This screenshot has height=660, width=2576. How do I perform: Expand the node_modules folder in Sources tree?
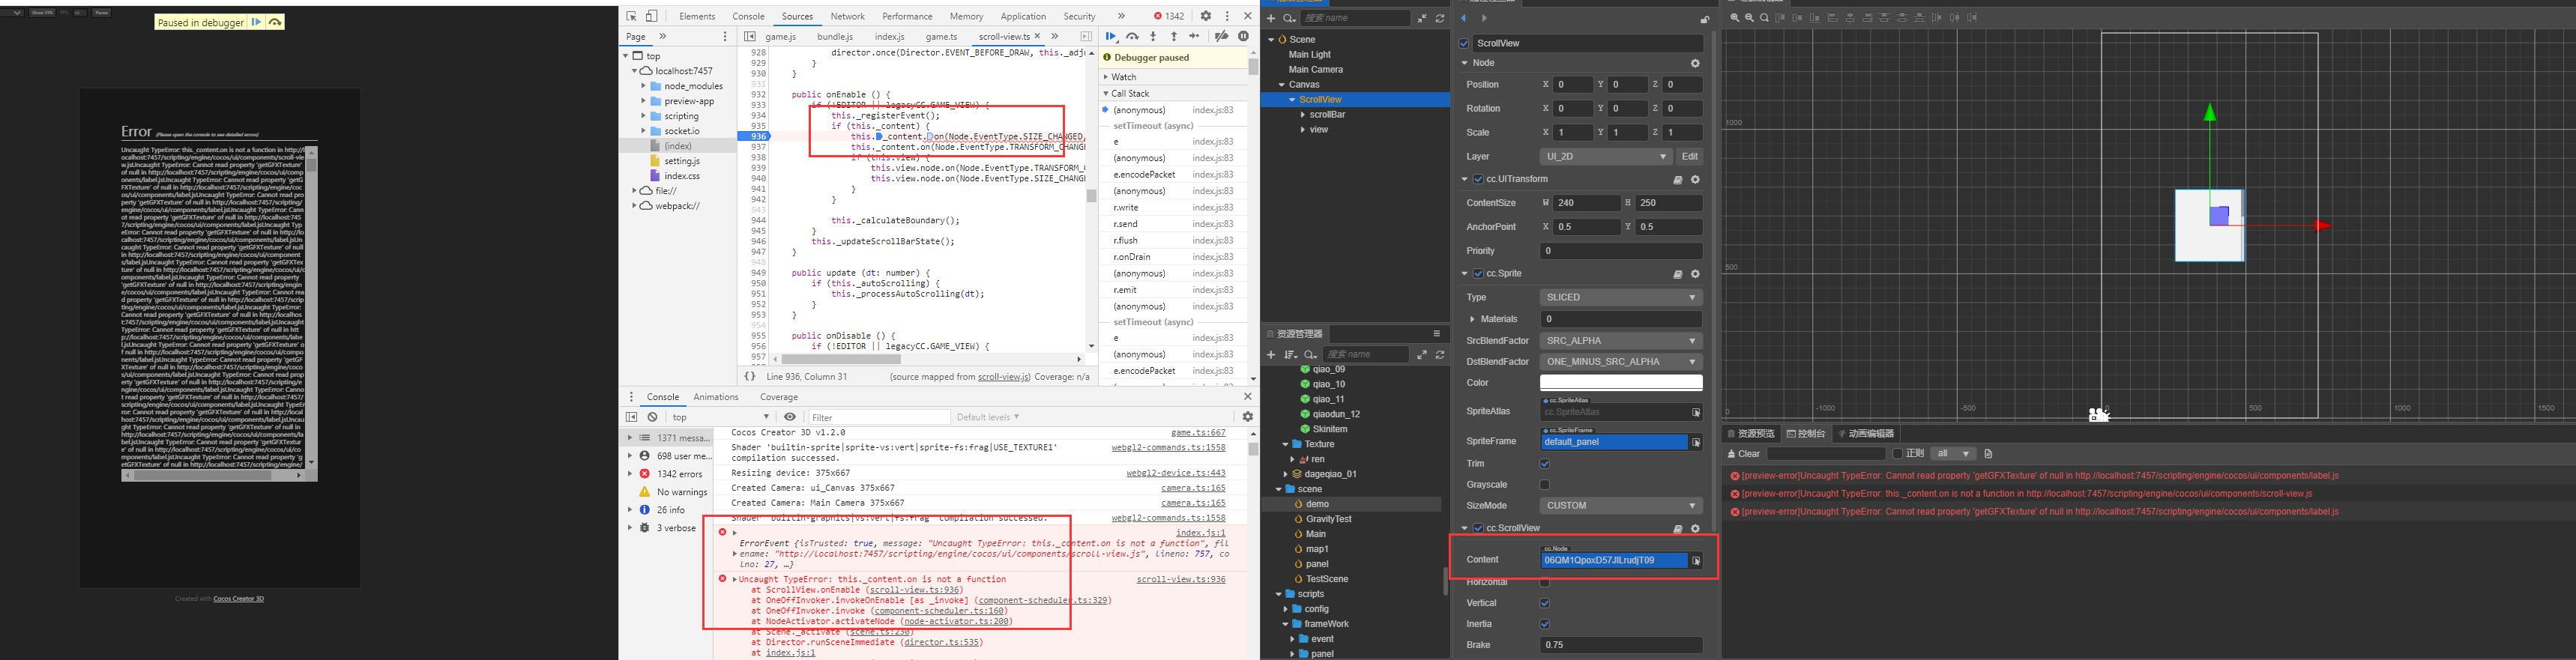[644, 86]
